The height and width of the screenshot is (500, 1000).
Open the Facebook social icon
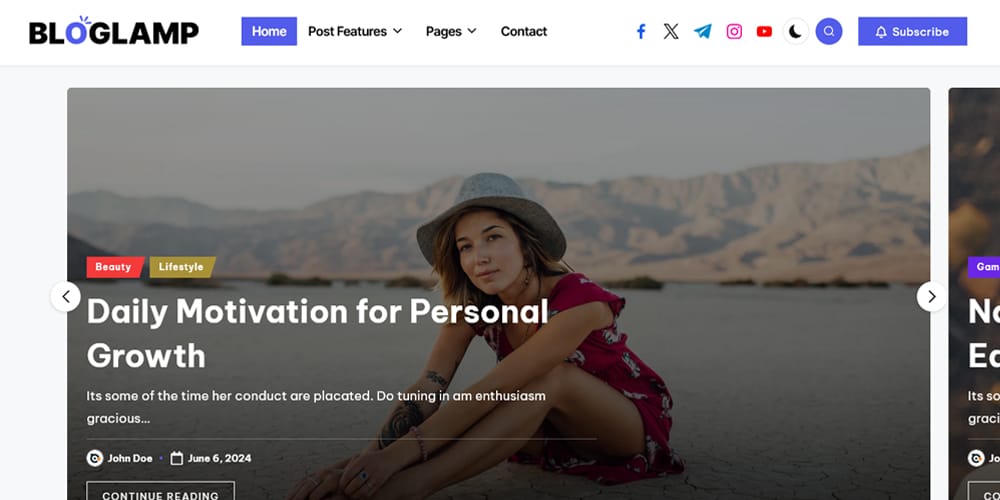pos(641,31)
